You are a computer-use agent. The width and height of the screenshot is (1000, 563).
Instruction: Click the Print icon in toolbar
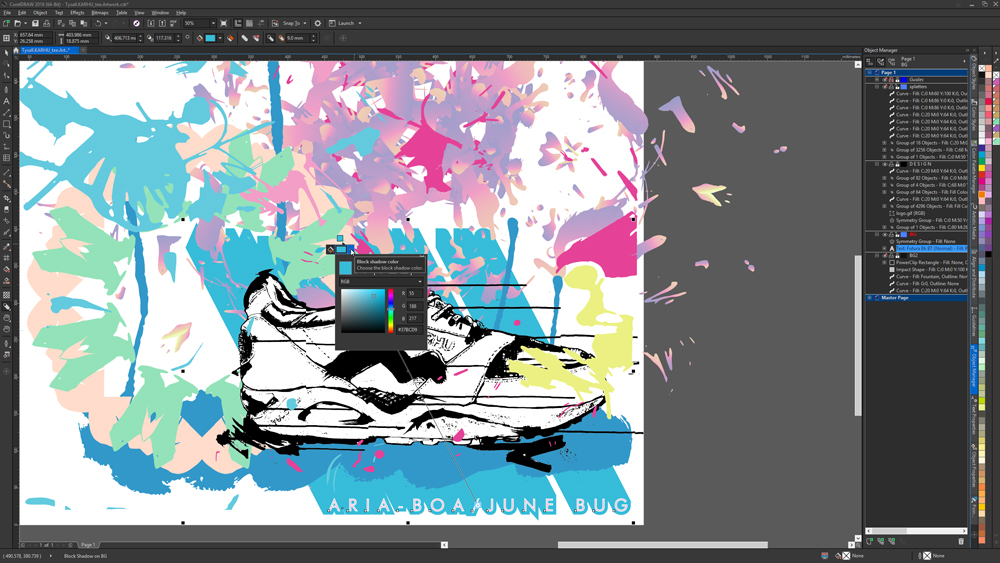click(46, 23)
